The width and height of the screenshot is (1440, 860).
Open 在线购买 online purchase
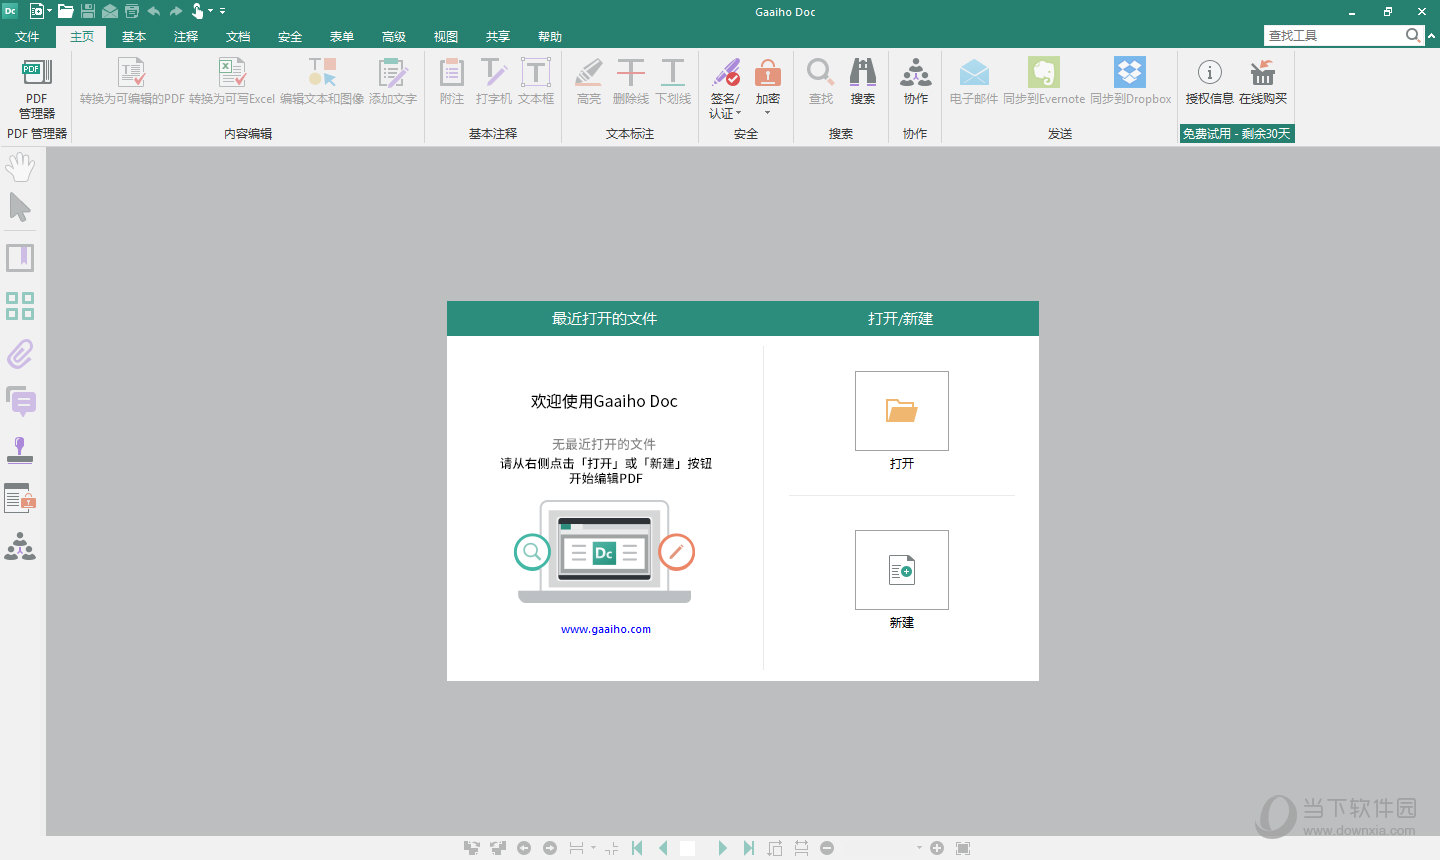[x=1263, y=81]
